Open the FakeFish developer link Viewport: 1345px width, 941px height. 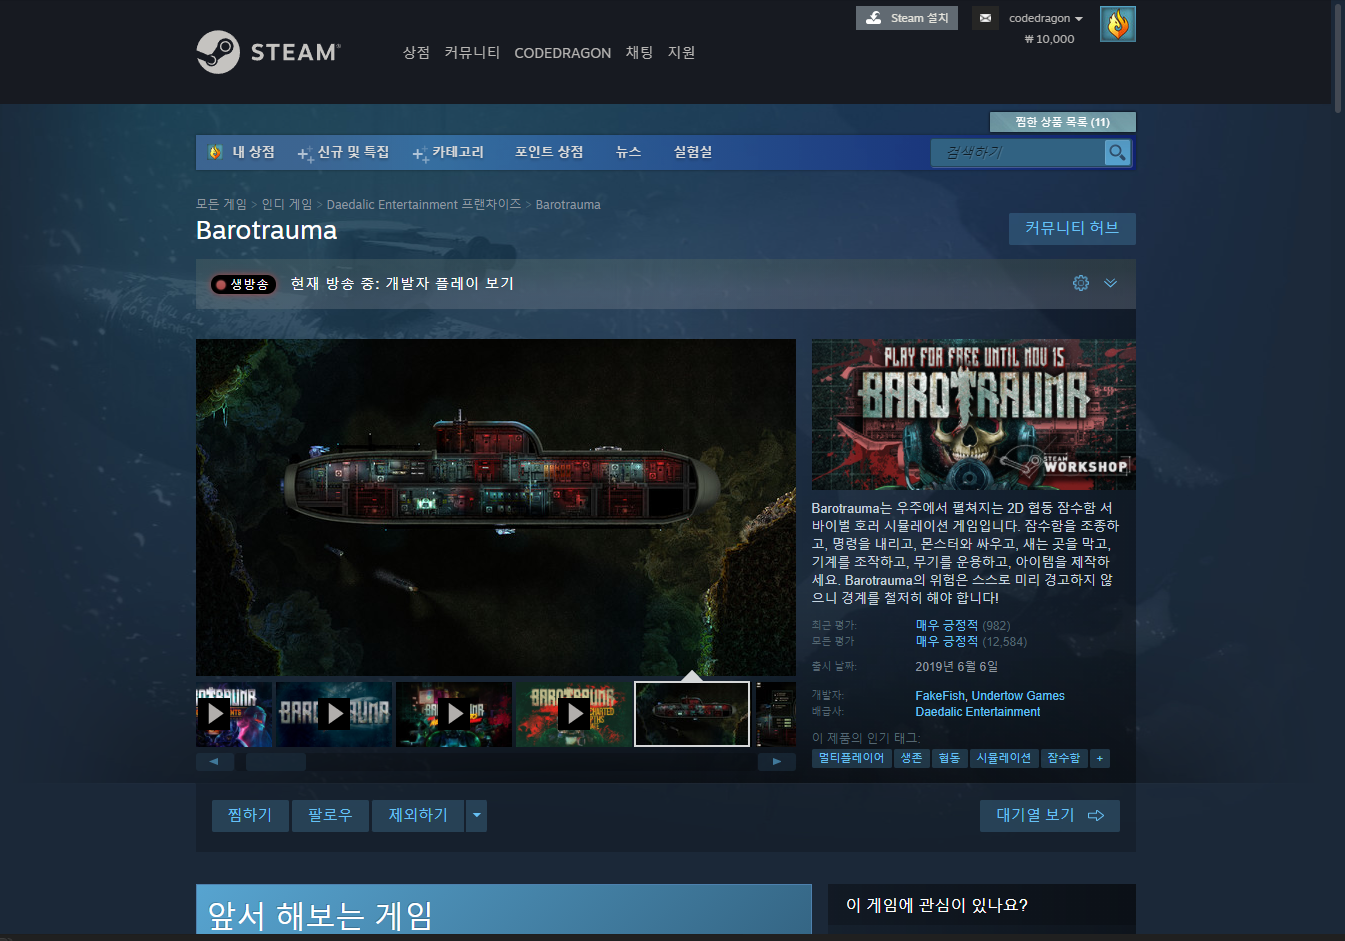(940, 696)
